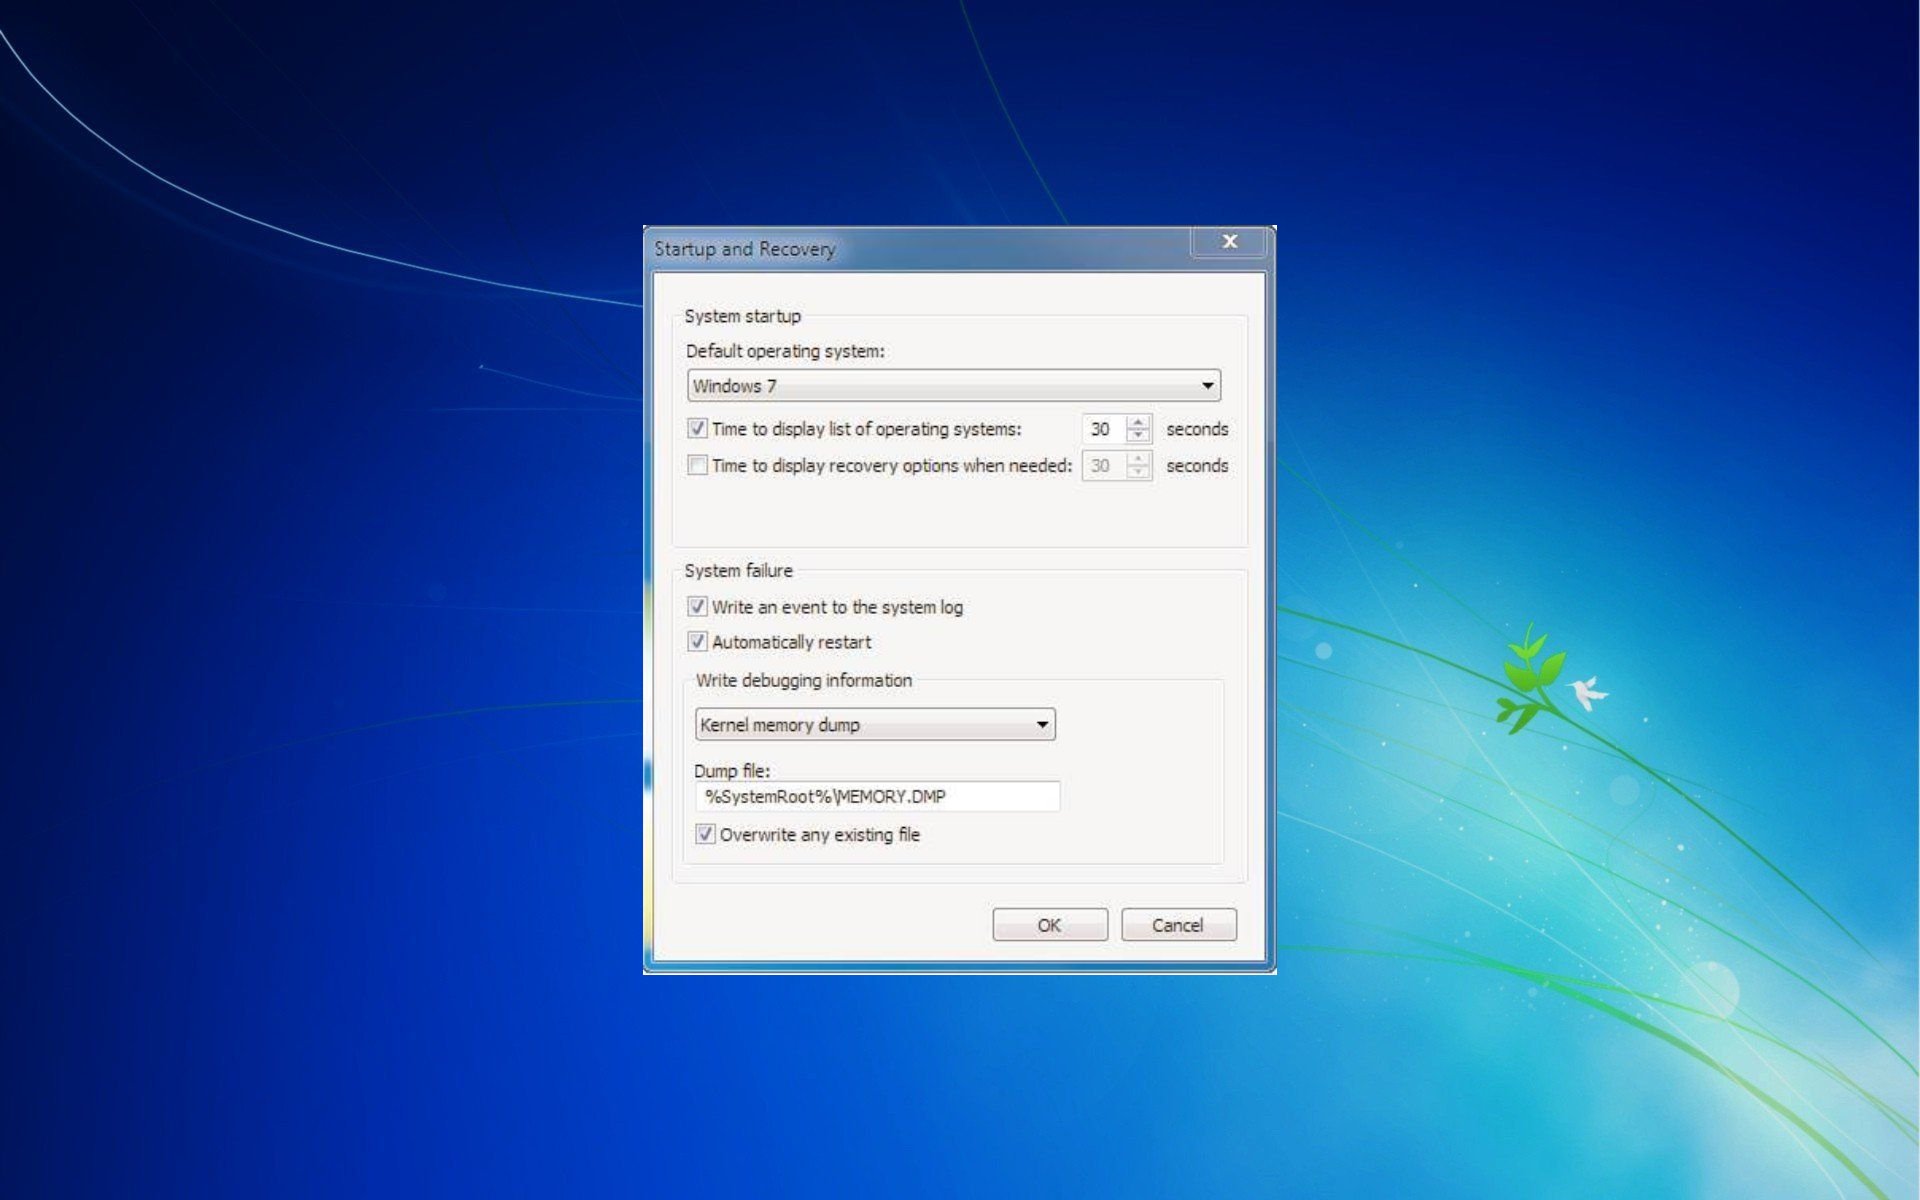Increase operating systems list display seconds
Screen dimensions: 1920x1200
point(1138,422)
